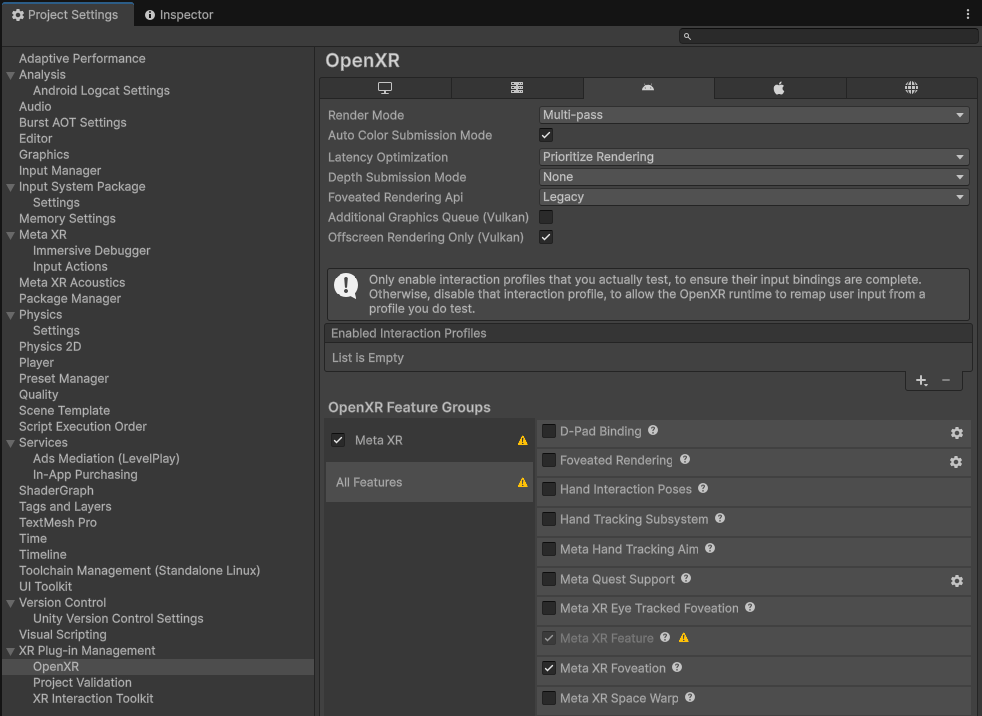Add an interaction profile with plus
The width and height of the screenshot is (982, 716).
point(921,380)
